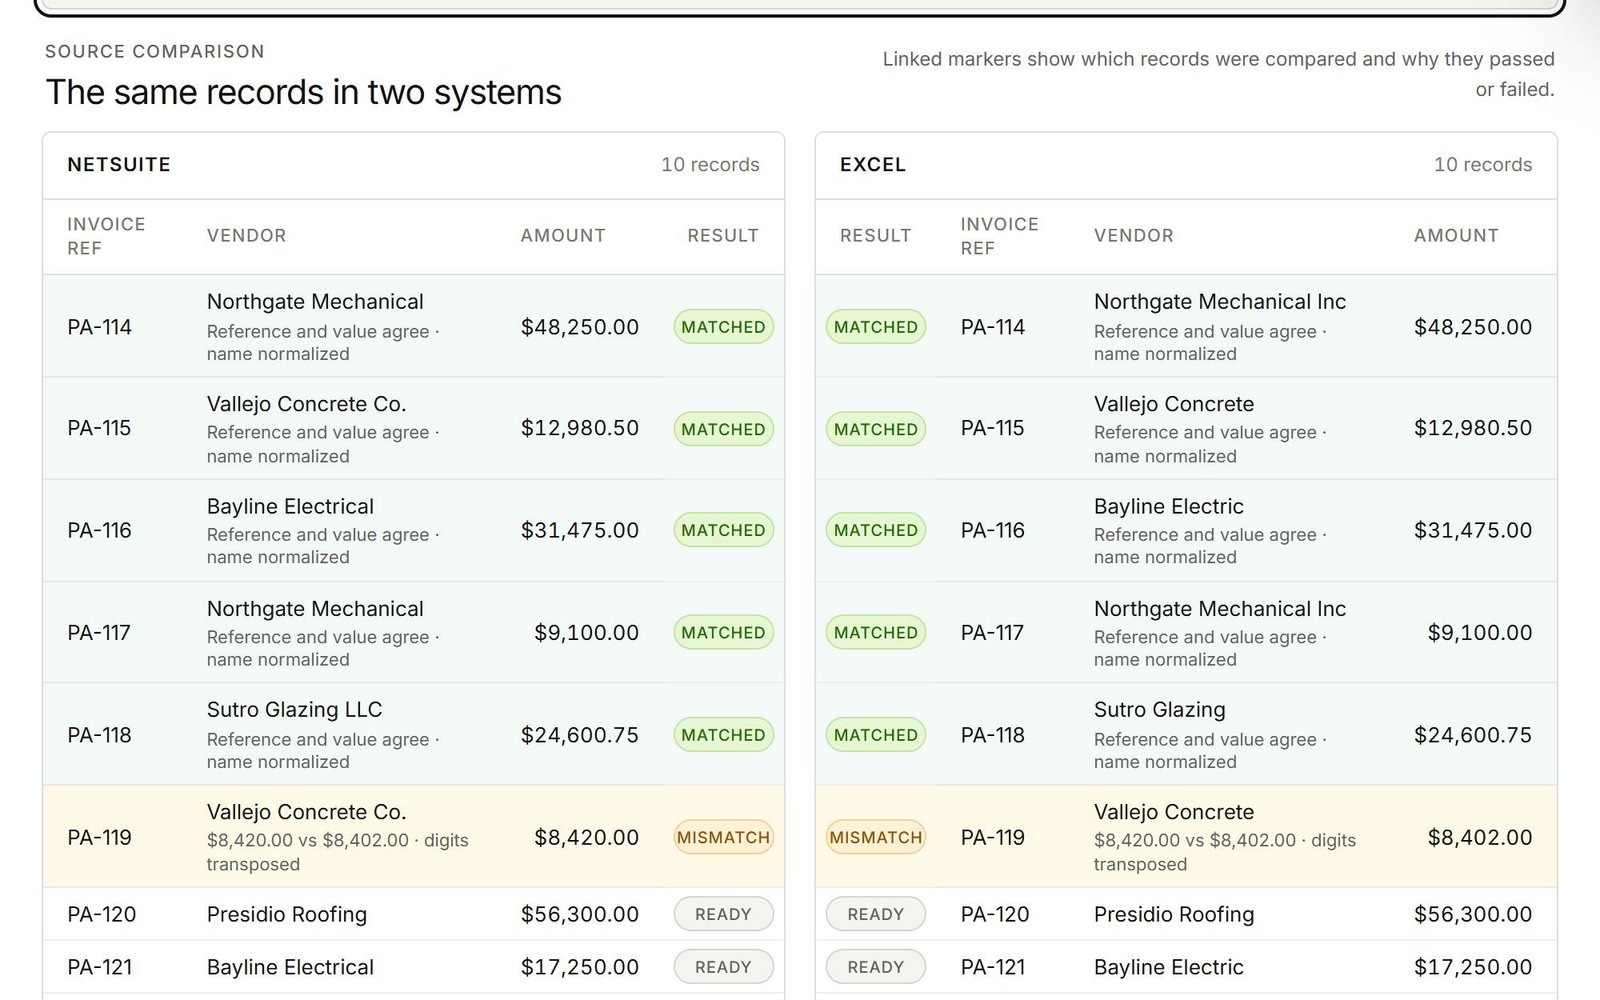Click READY badge for Excel PA-120
Image resolution: width=1600 pixels, height=1000 pixels.
tap(876, 914)
